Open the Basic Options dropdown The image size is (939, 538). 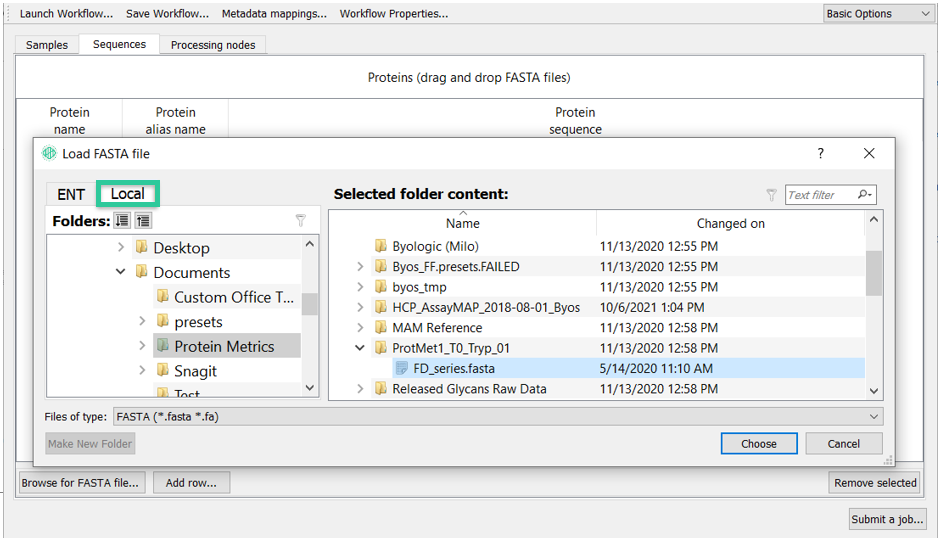click(x=877, y=14)
